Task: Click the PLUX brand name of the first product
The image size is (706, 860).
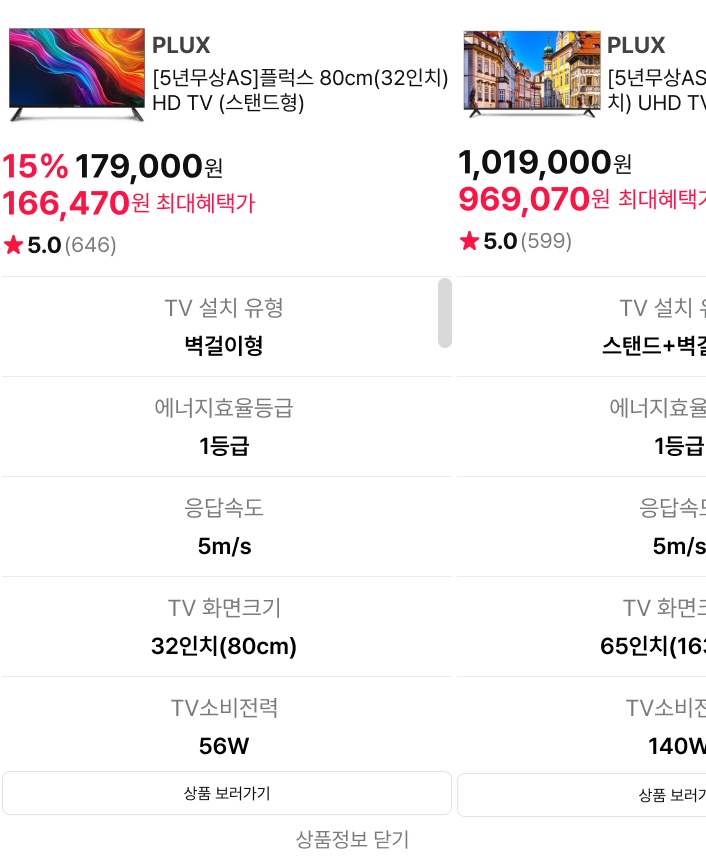Action: (181, 45)
